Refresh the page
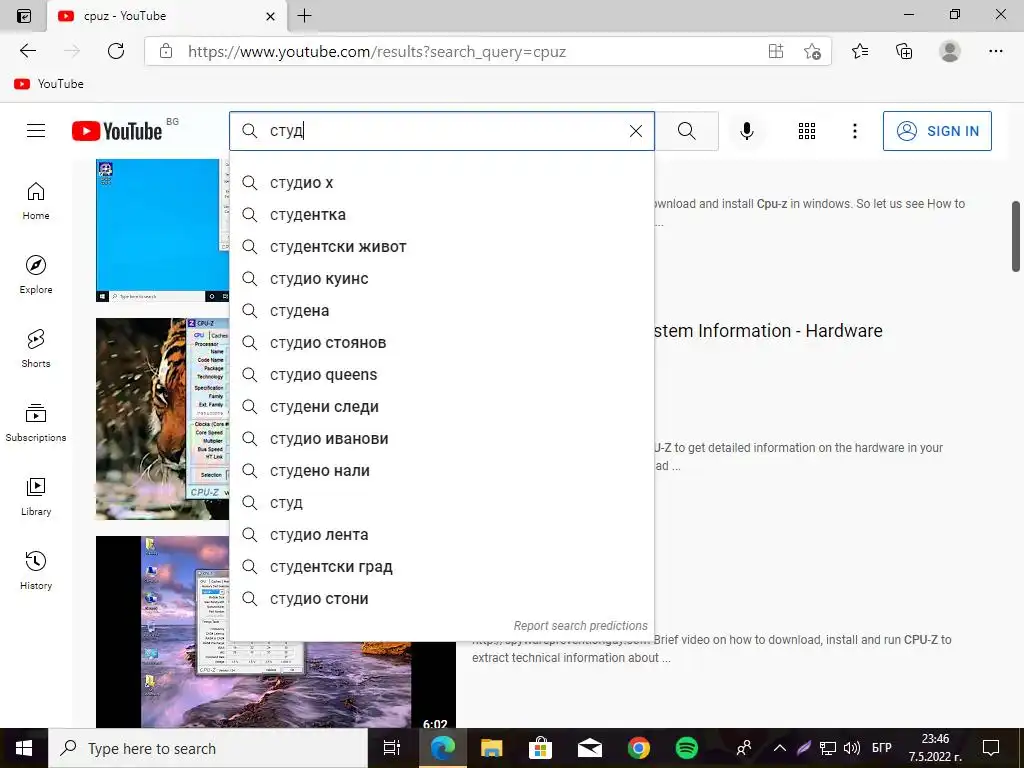The width and height of the screenshot is (1024, 768). [x=116, y=51]
